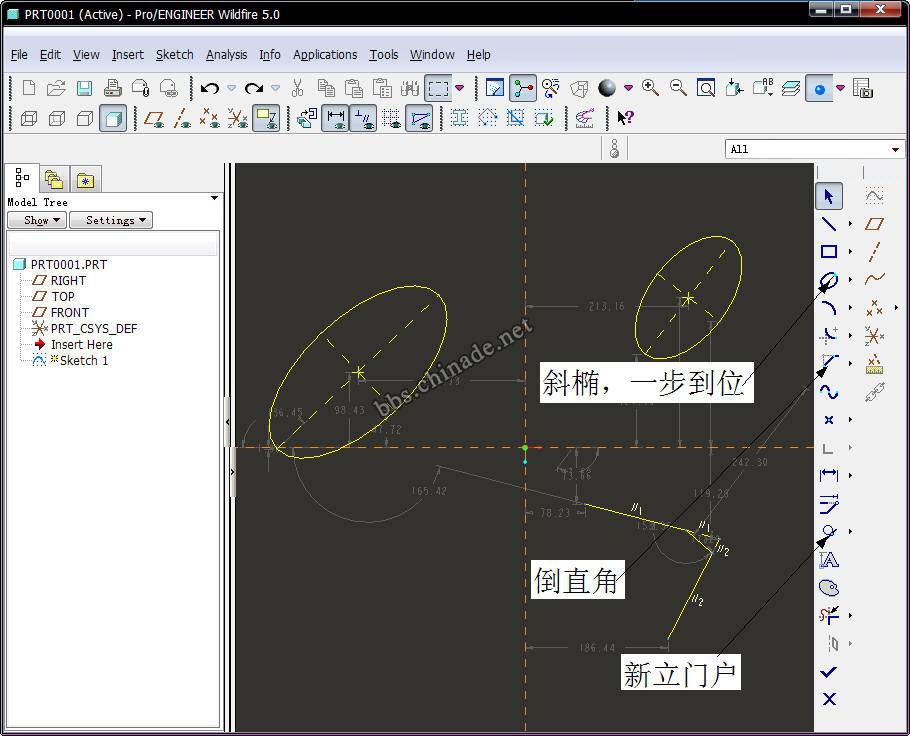Open the Show dropdown in Model Tree
Viewport: 910px width, 736px height.
(37, 220)
